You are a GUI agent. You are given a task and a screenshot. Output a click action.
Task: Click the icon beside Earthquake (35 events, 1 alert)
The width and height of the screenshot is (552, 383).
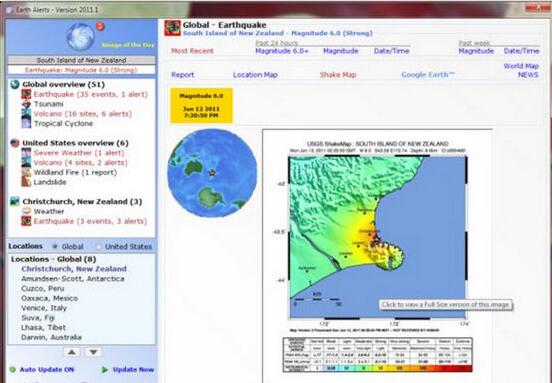coord(26,94)
